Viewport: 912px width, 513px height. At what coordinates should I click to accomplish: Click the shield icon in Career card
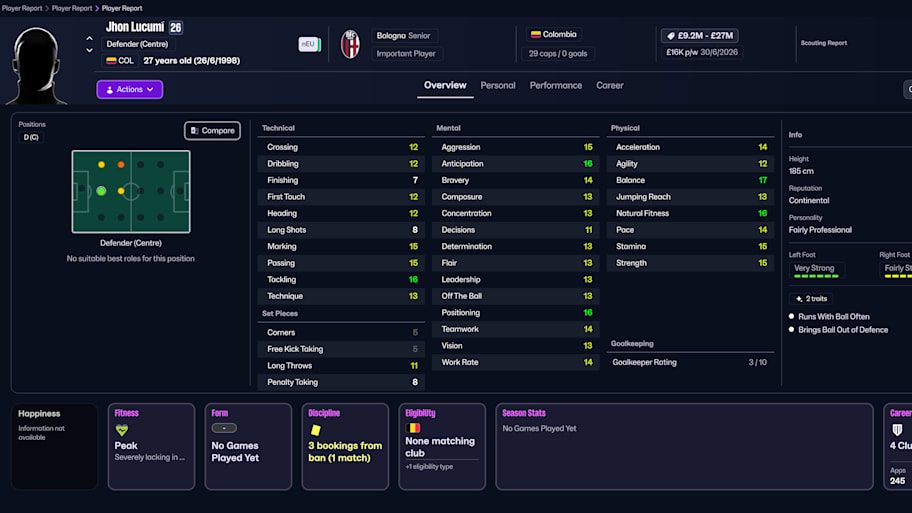897,430
